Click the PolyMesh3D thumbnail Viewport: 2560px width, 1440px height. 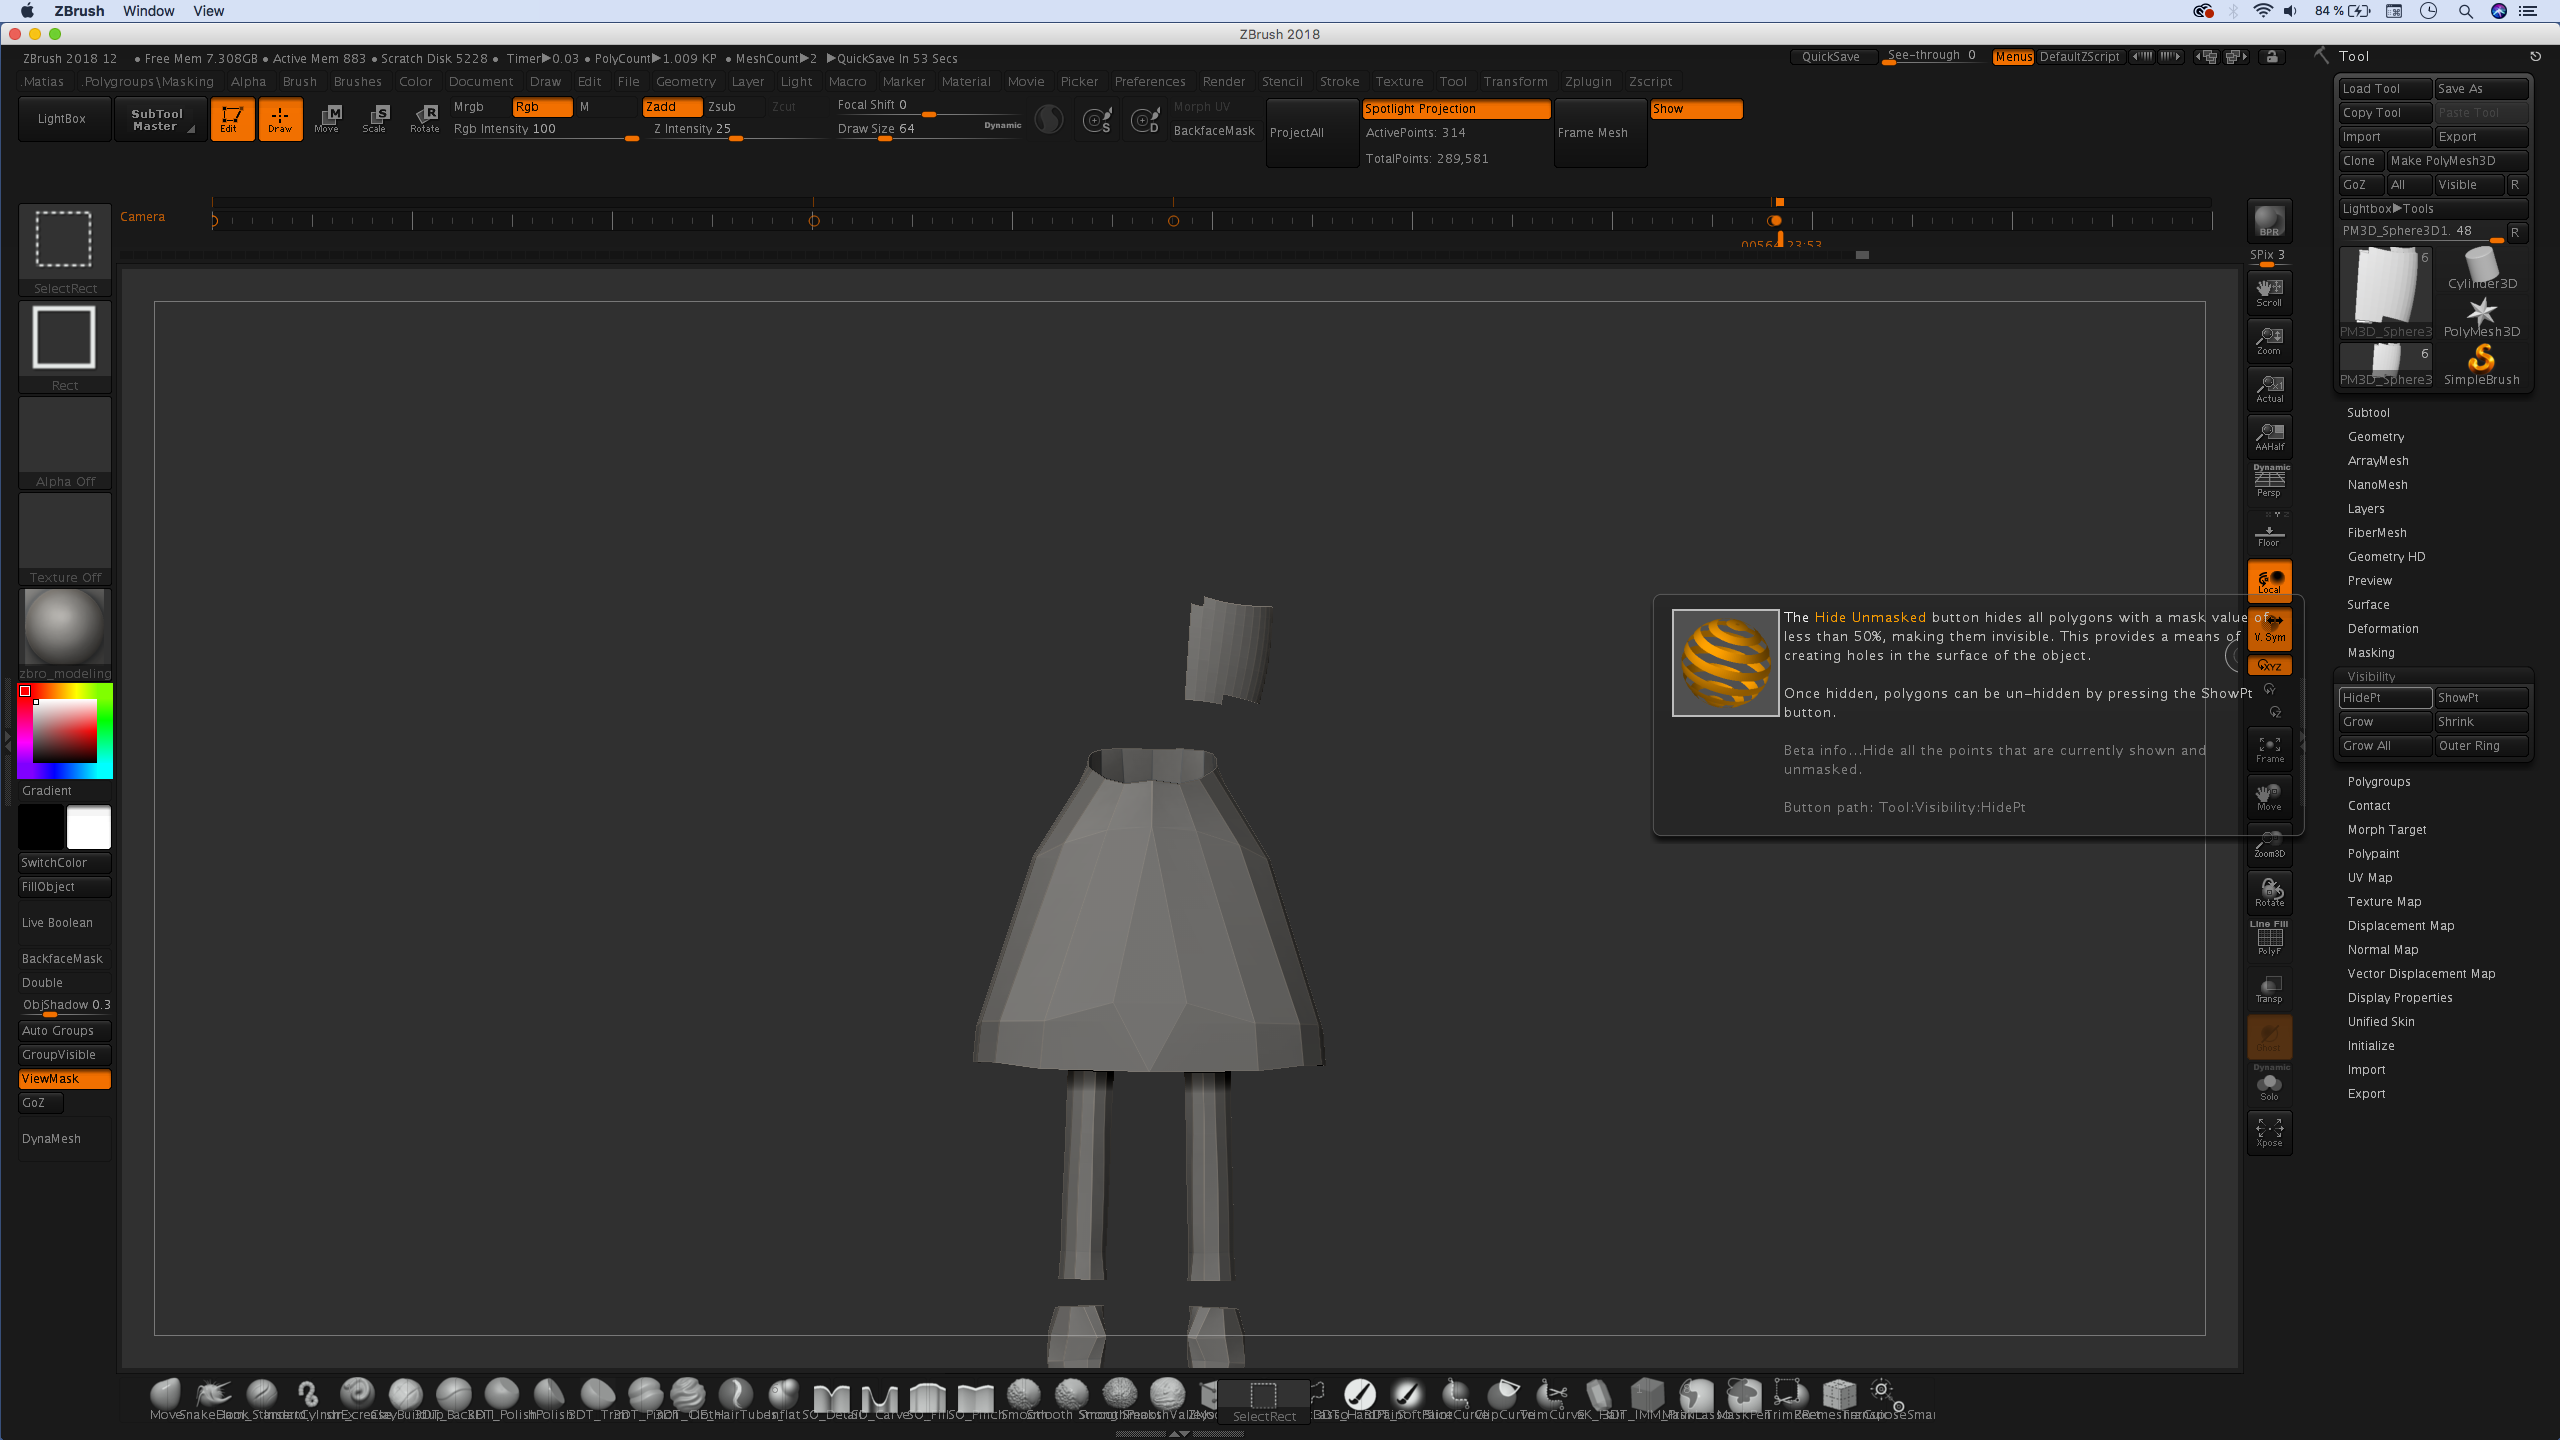tap(2483, 313)
